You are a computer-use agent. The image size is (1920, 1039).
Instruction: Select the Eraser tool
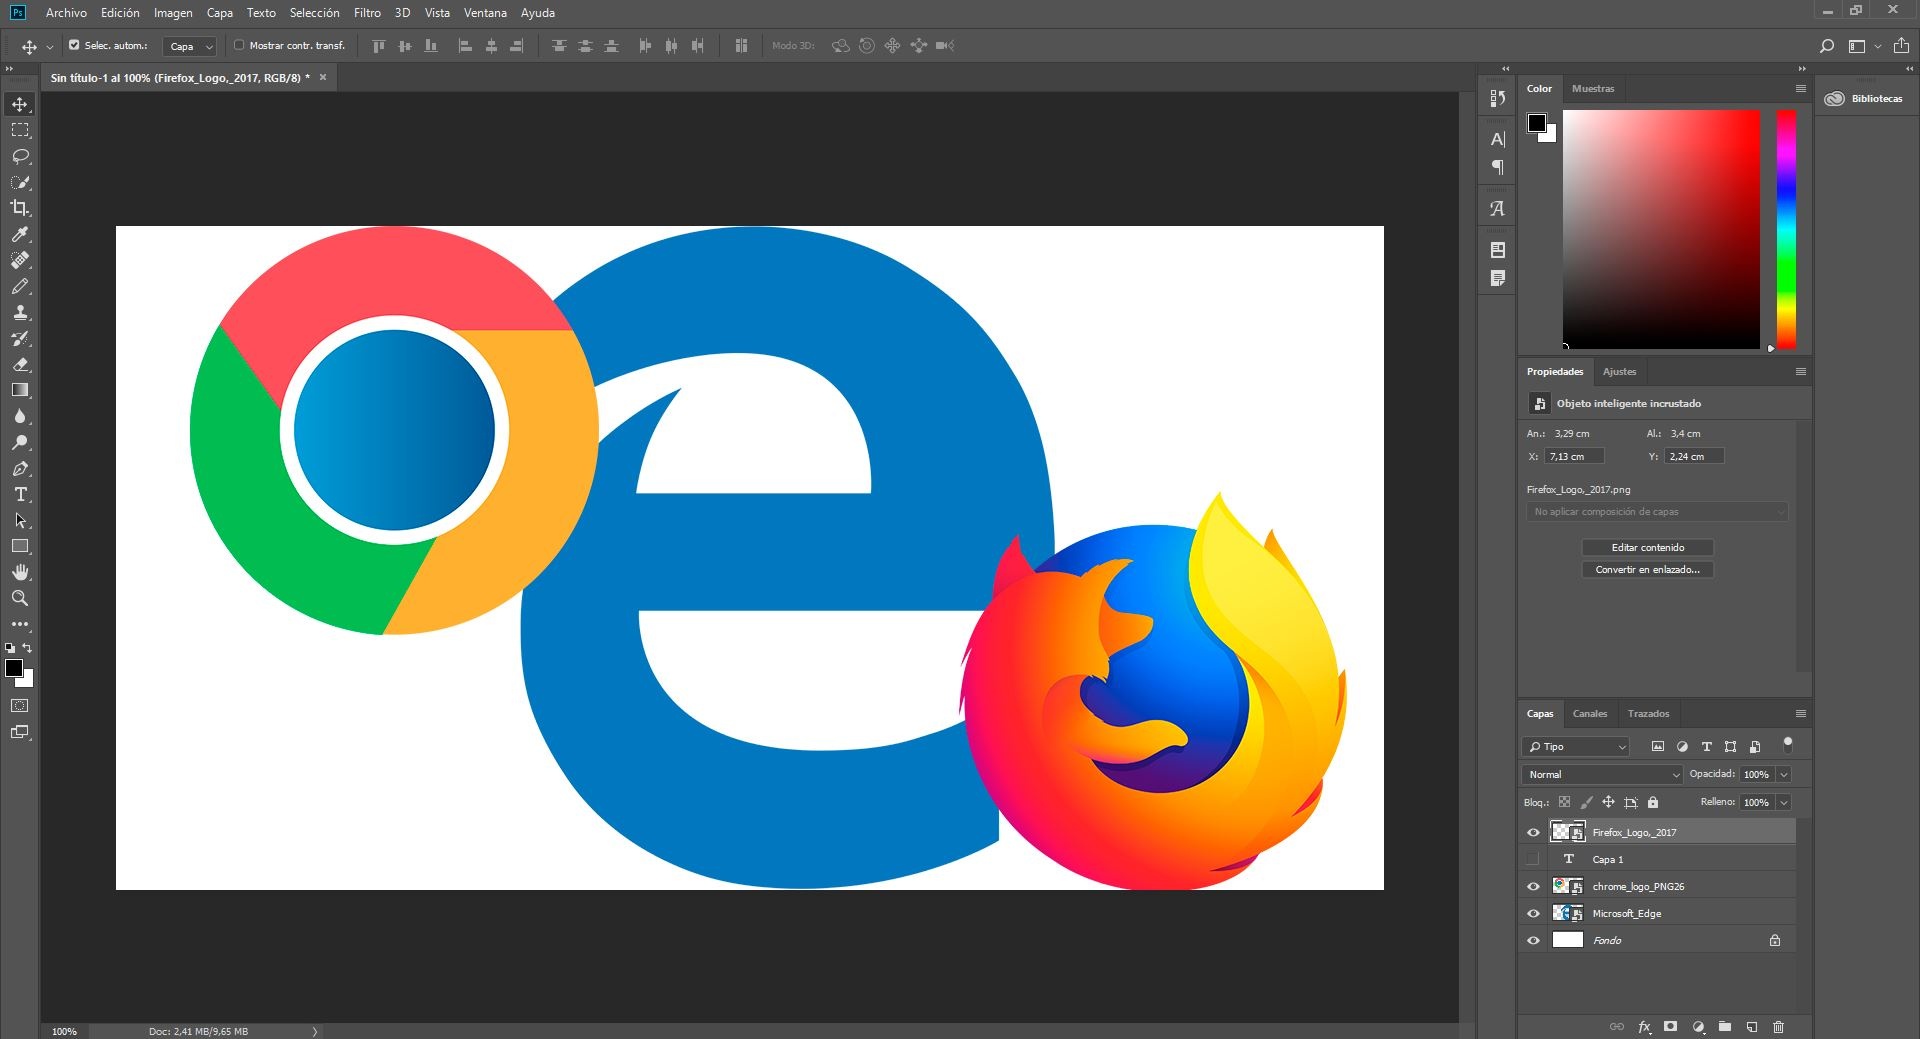pyautogui.click(x=20, y=364)
